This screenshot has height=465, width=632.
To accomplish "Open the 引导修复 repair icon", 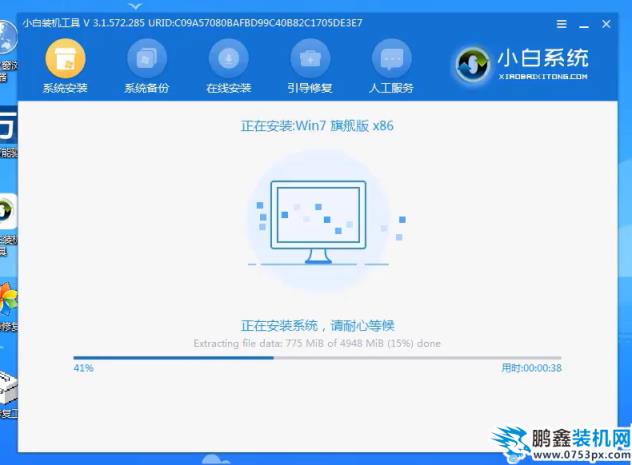I will (310, 59).
